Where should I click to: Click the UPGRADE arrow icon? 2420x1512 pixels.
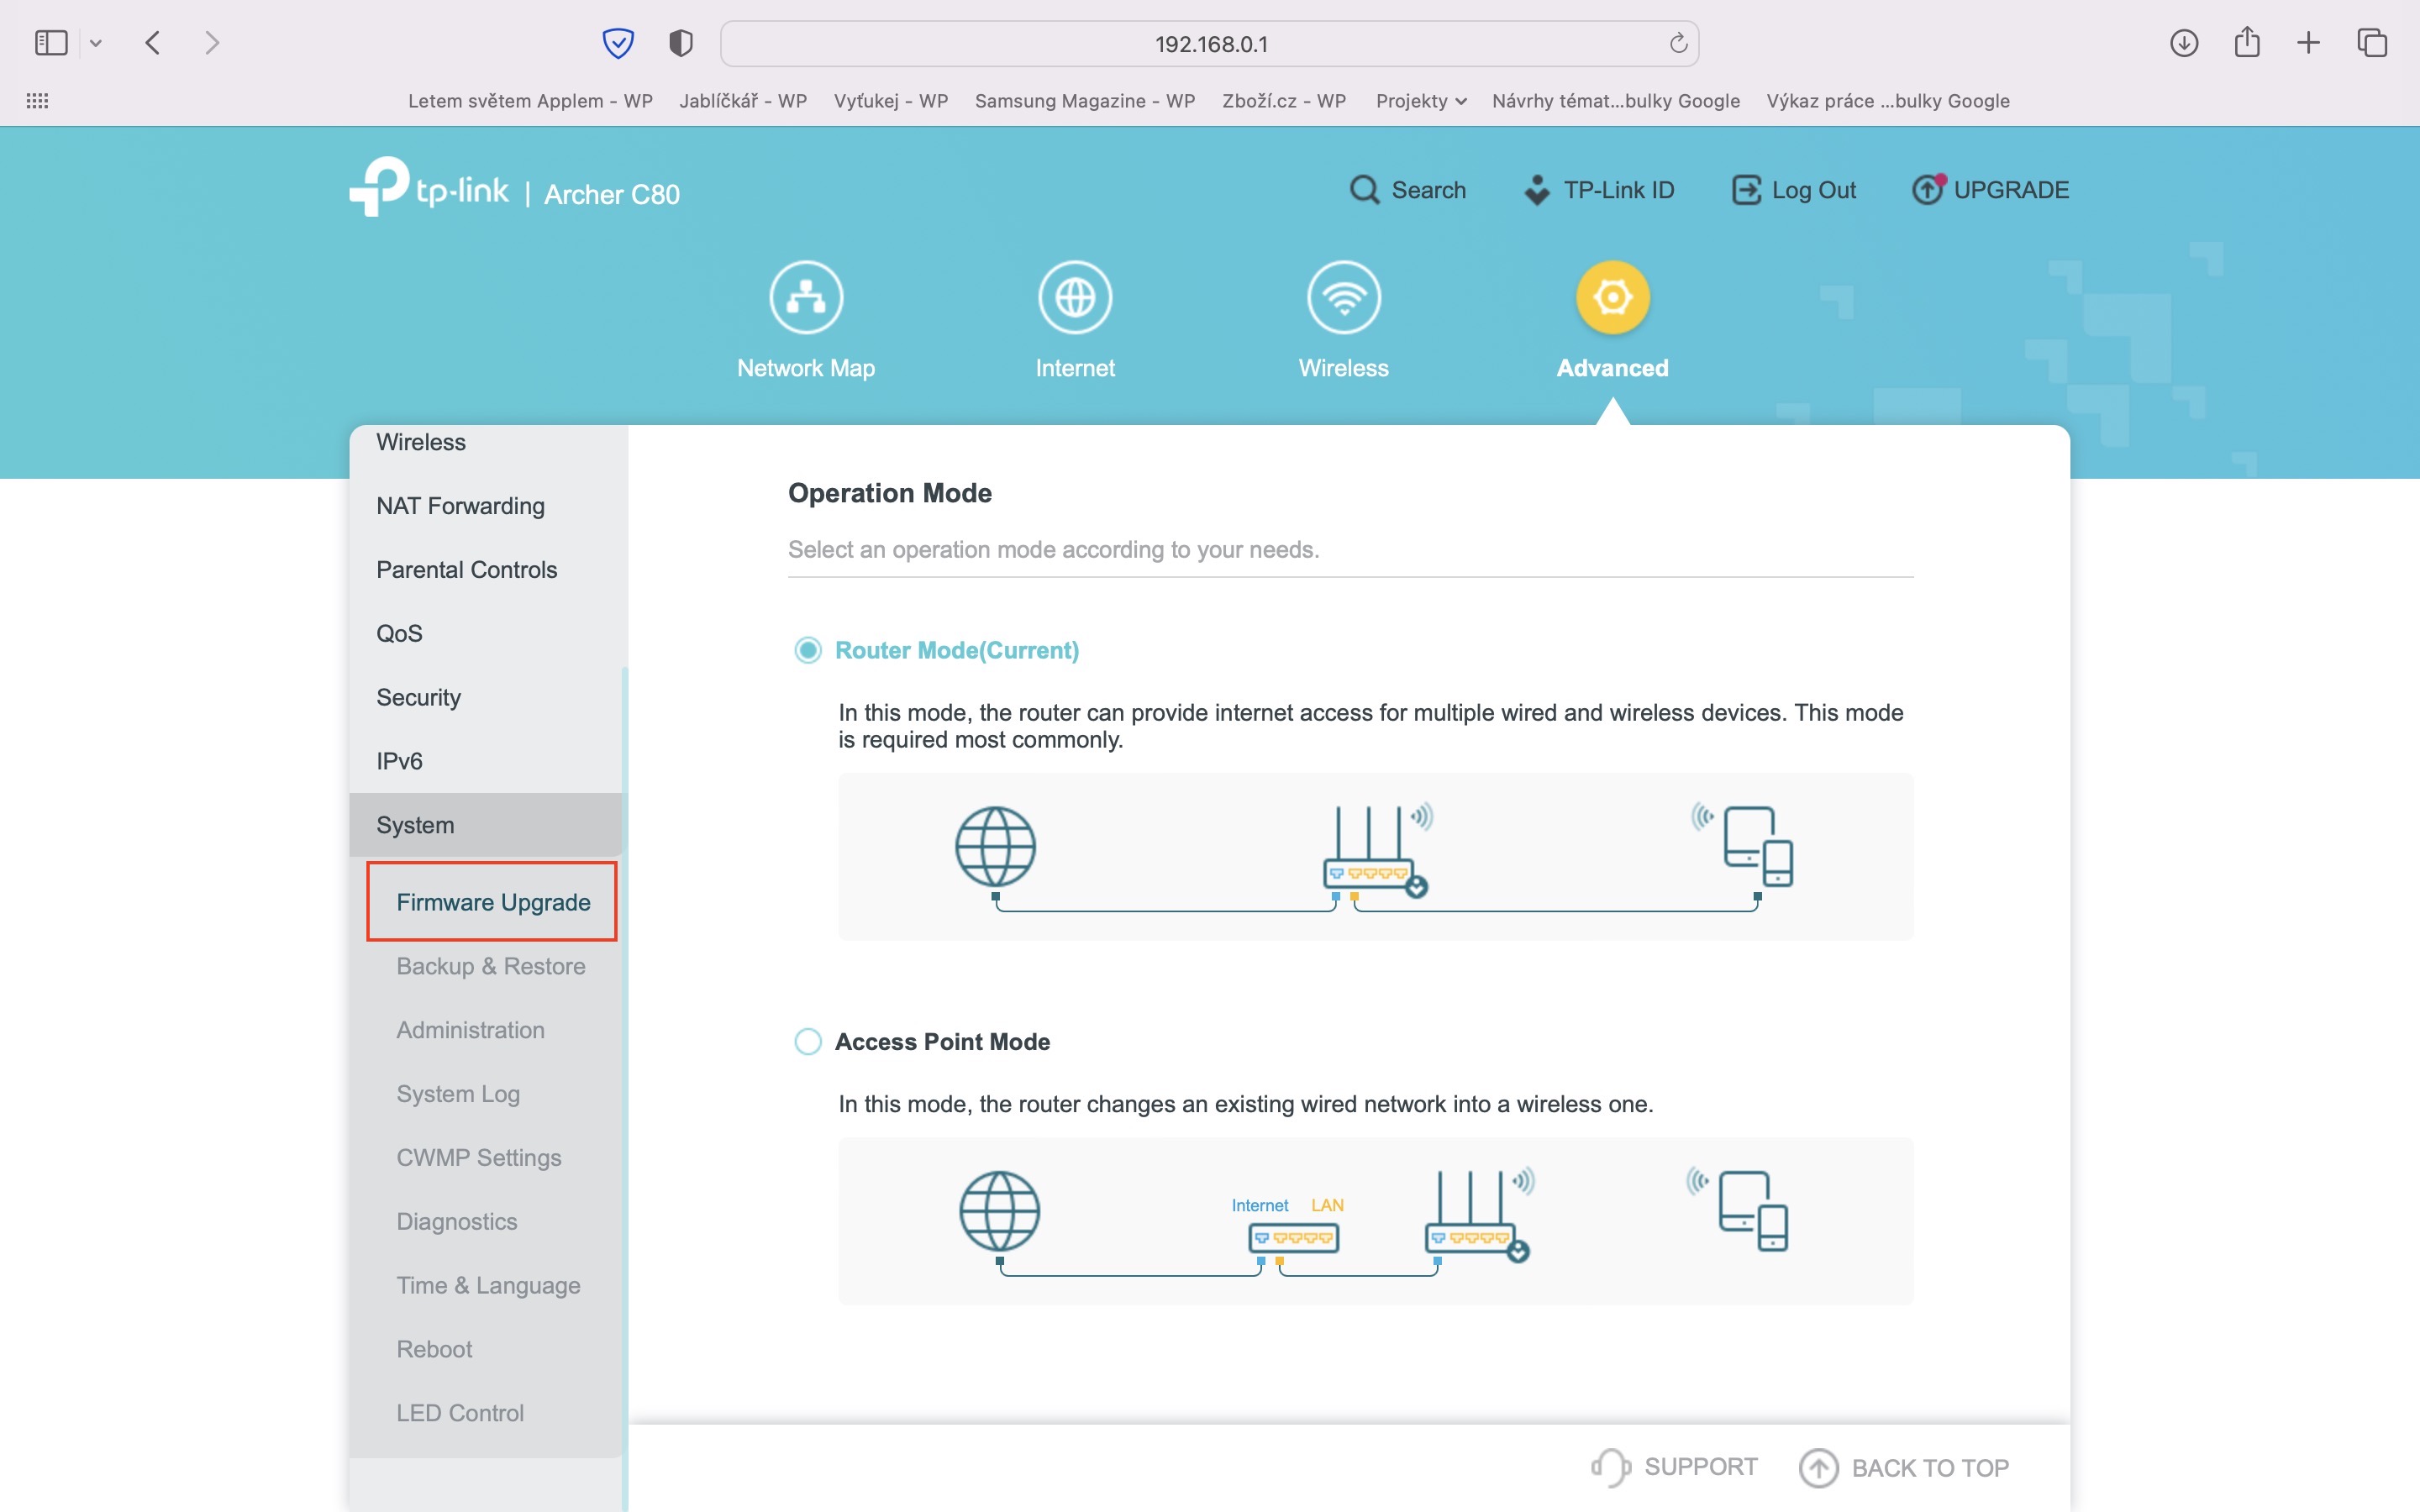click(1927, 190)
